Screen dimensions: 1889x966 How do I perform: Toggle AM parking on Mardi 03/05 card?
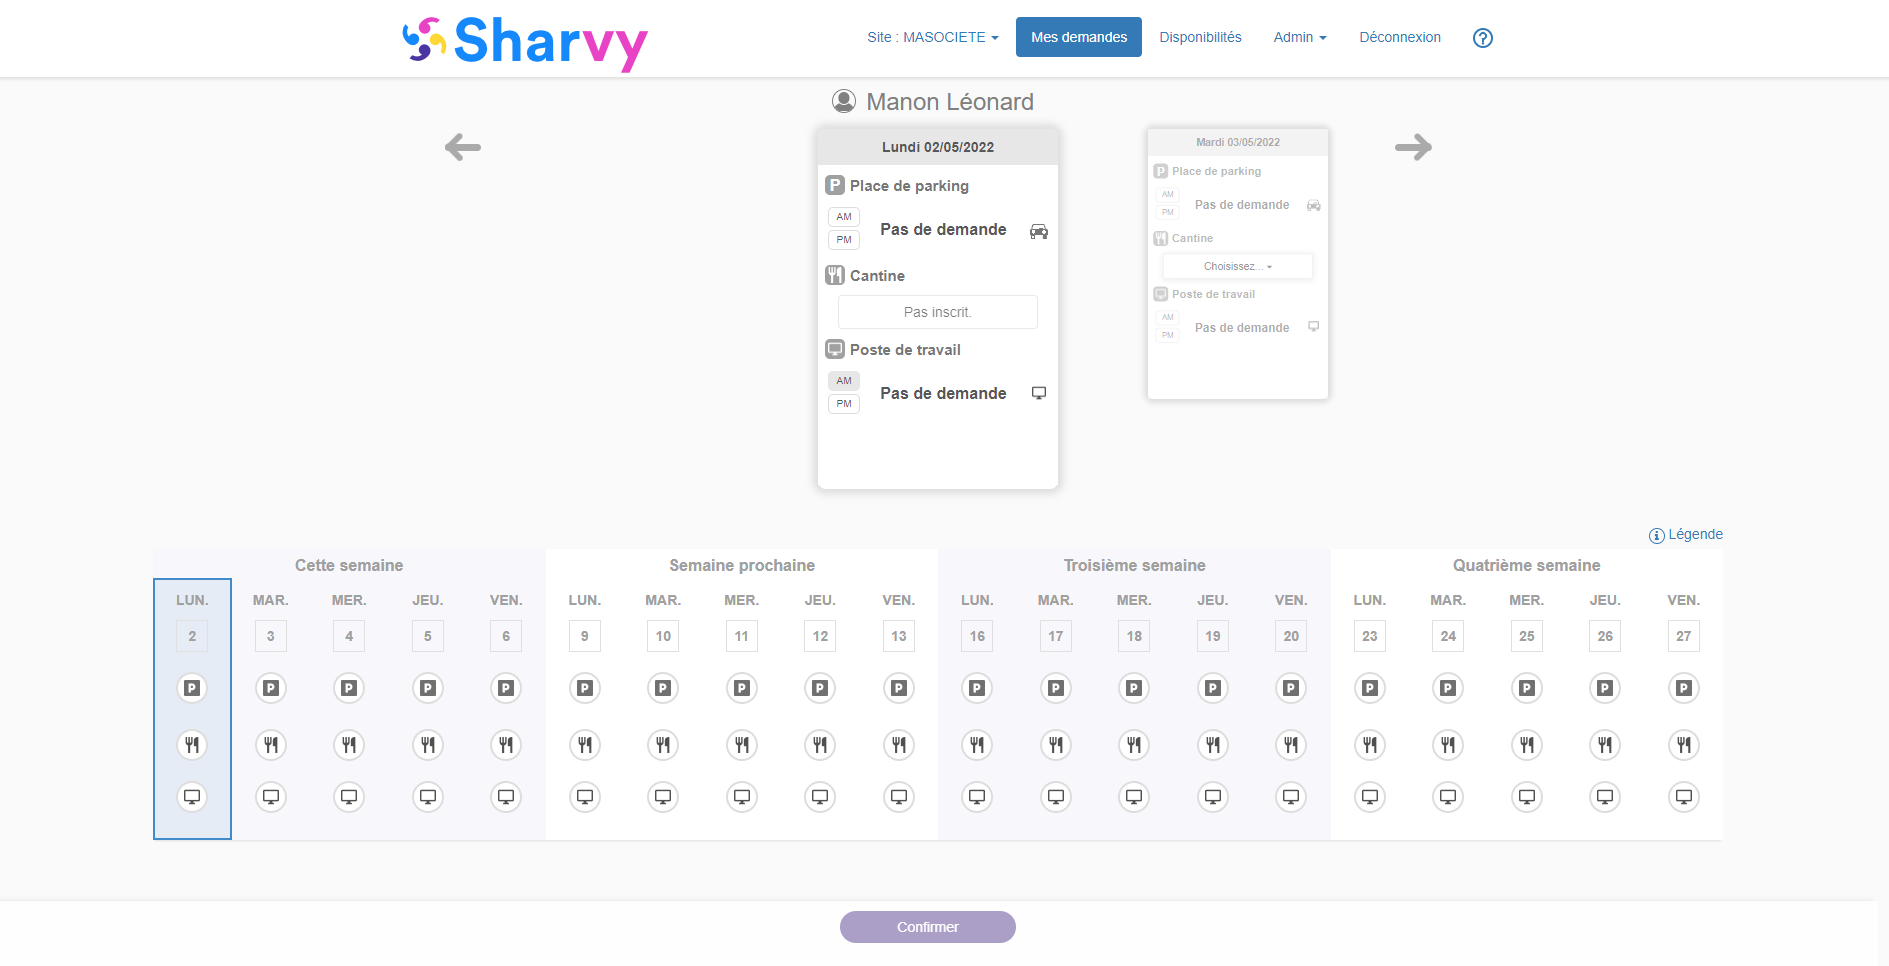1168,194
